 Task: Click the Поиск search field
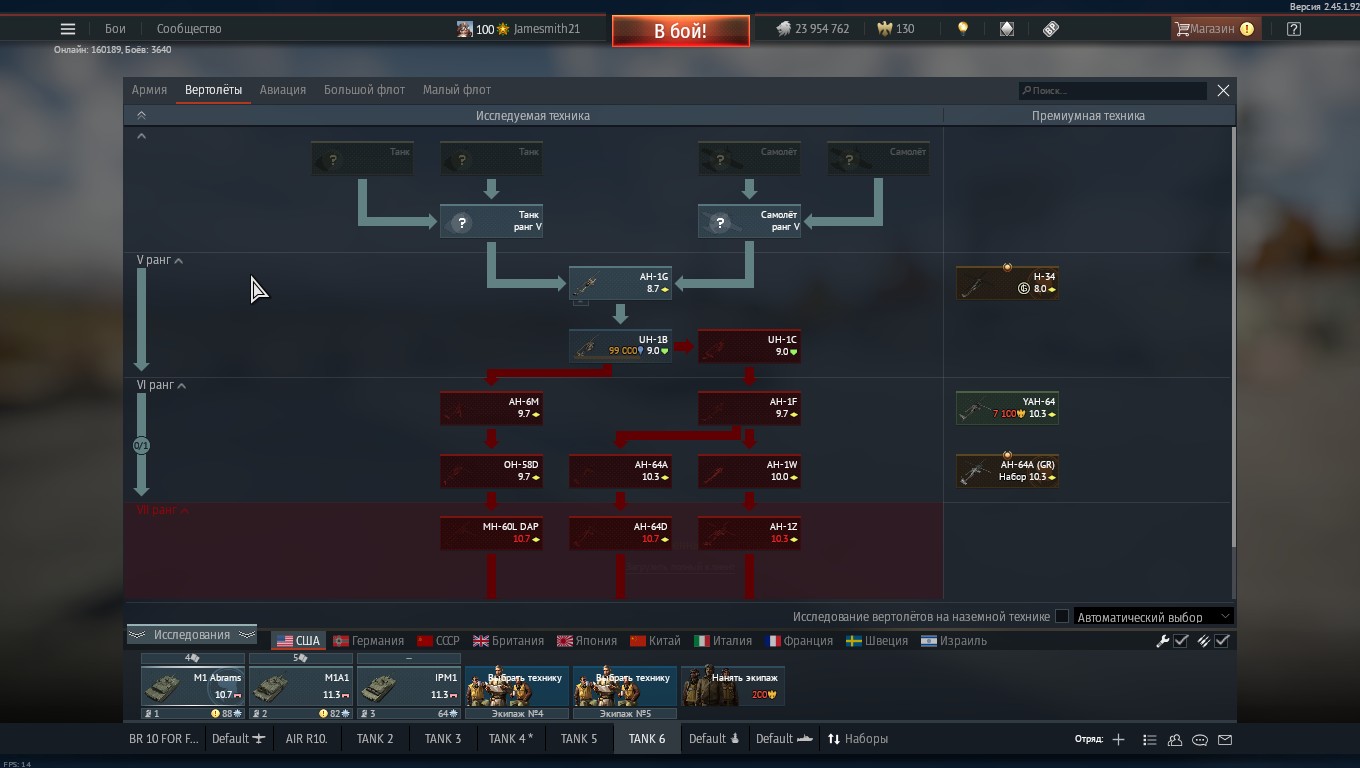tap(1112, 91)
